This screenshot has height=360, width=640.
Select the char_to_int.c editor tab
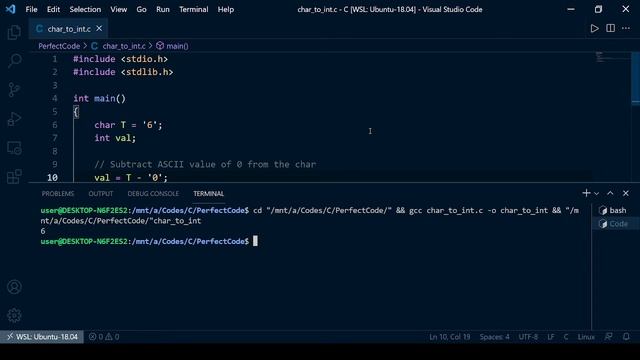(x=69, y=29)
